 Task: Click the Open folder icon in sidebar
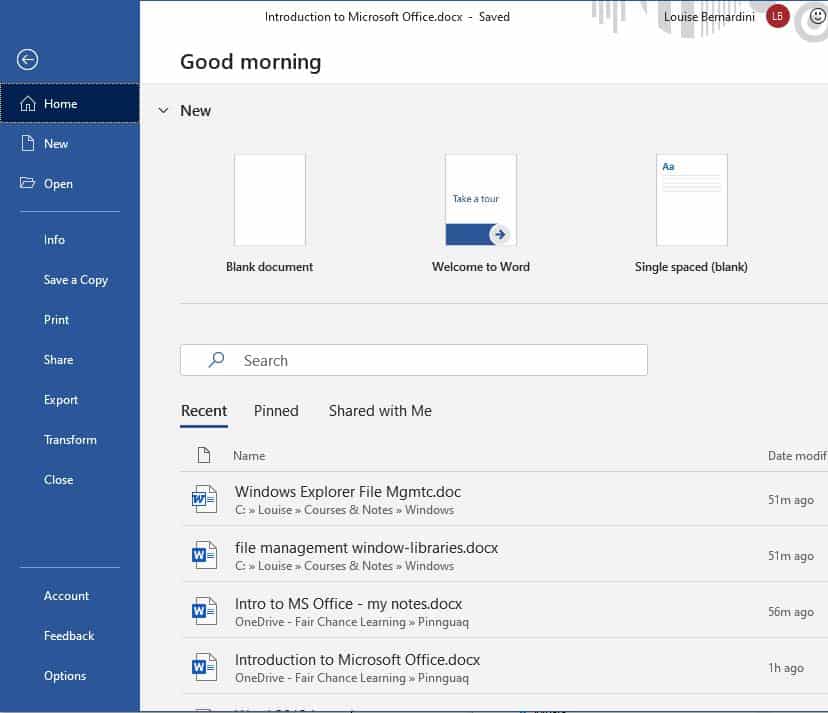pos(27,183)
